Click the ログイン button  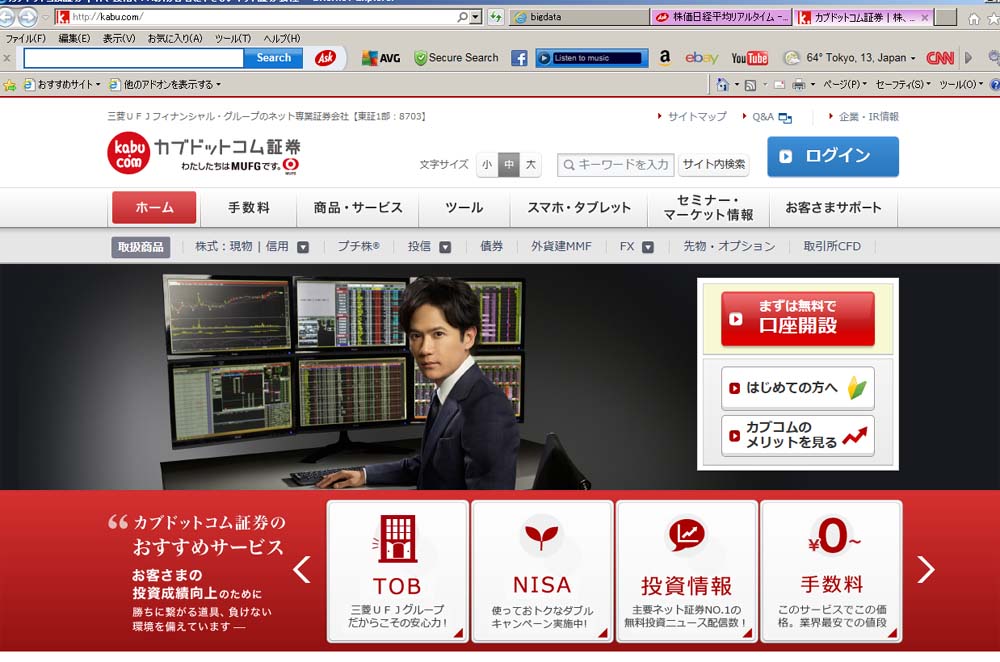[x=833, y=156]
